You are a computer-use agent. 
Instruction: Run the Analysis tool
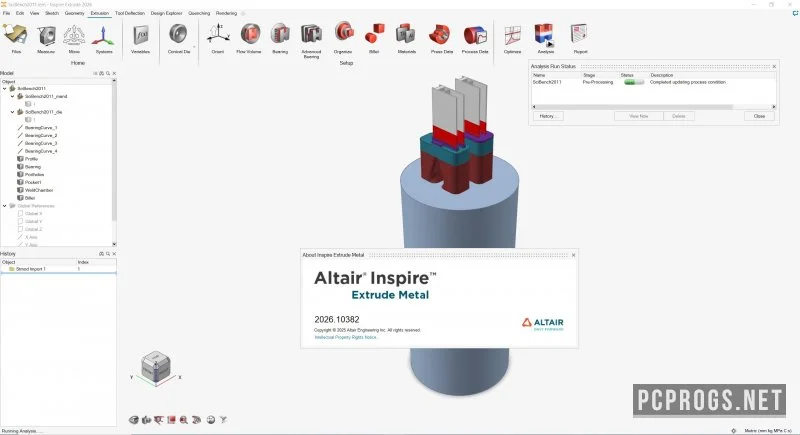click(x=545, y=37)
